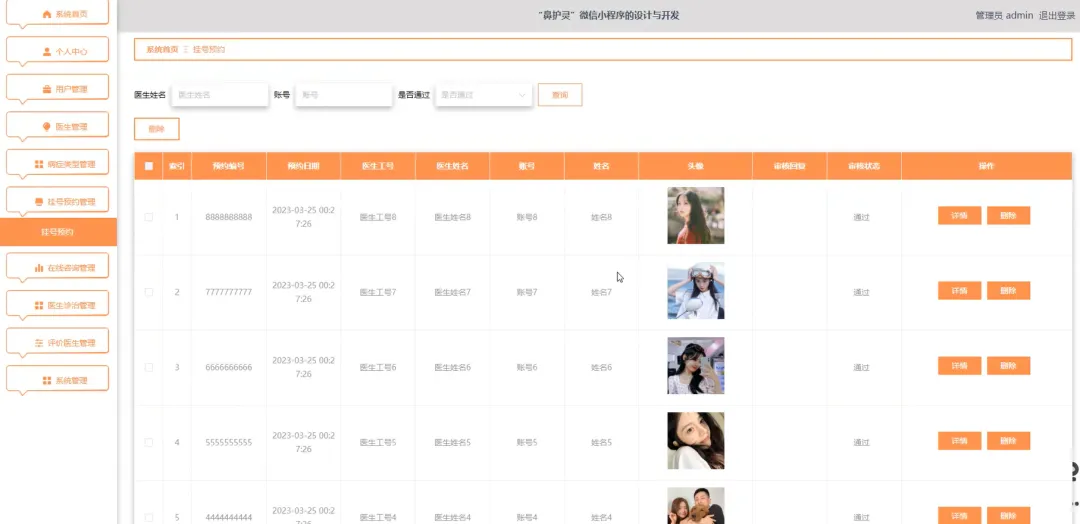
Task: Click 管理员 admin in the top bar
Action: (1004, 15)
